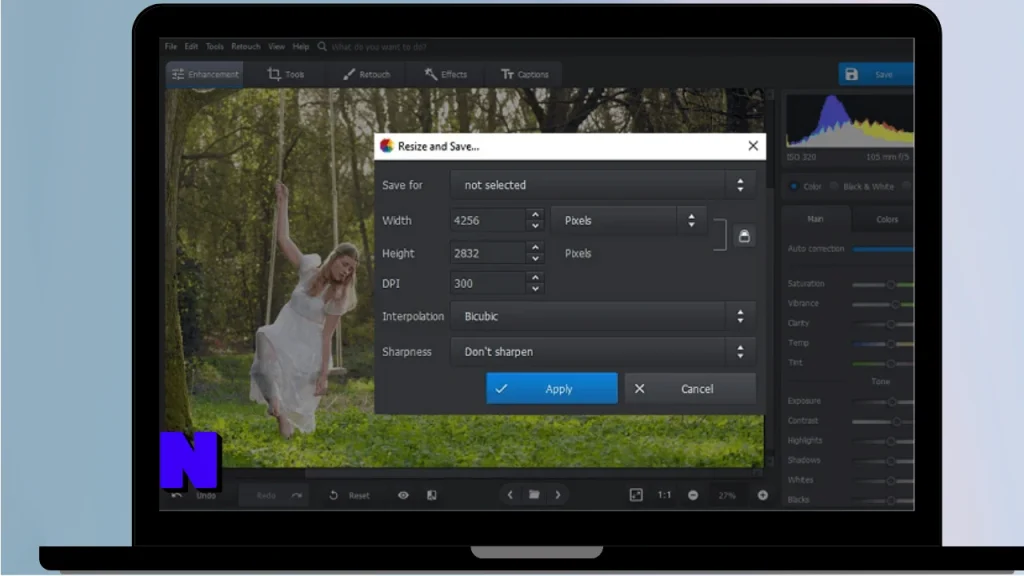This screenshot has width=1024, height=576.
Task: Click the DPI input field
Action: click(x=488, y=283)
